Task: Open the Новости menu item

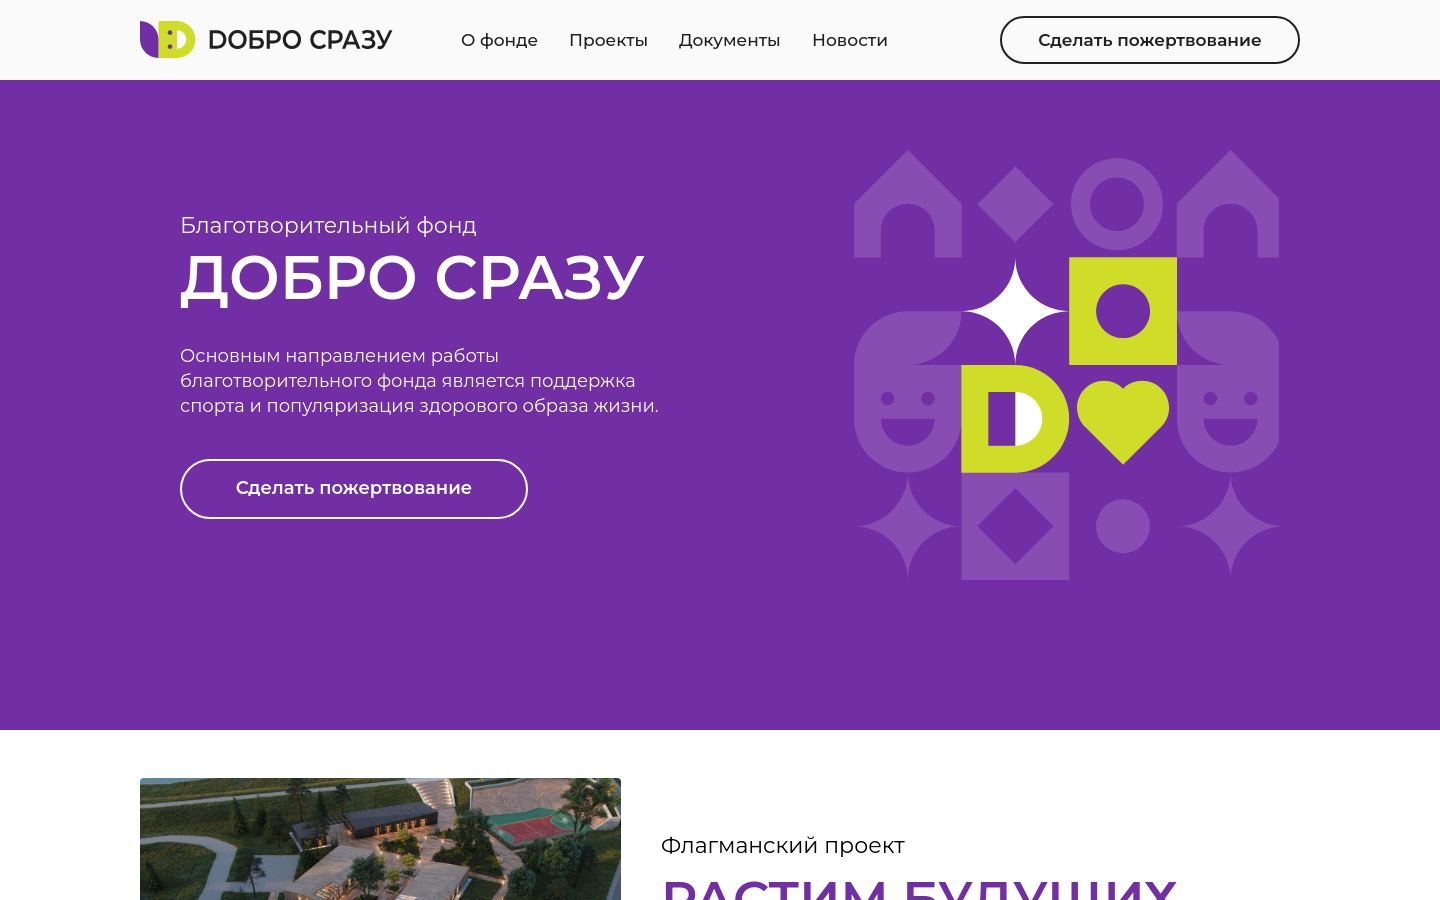Action: [850, 40]
